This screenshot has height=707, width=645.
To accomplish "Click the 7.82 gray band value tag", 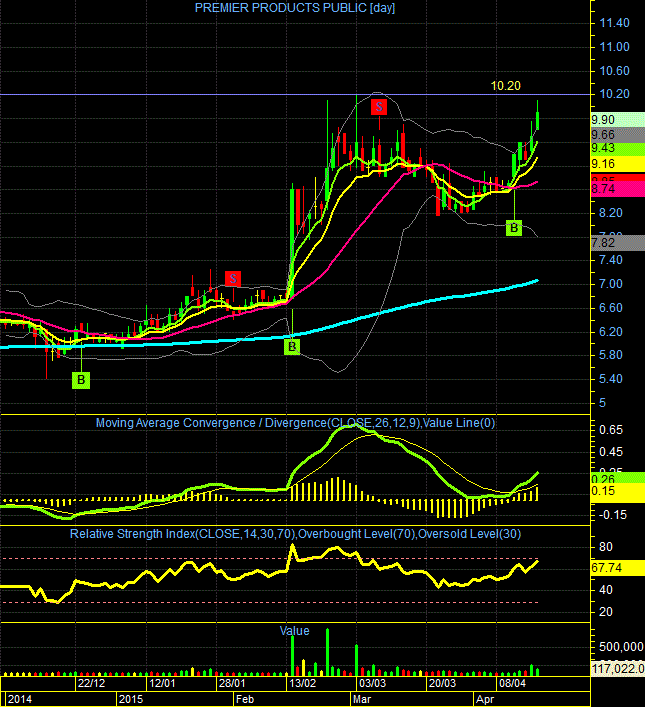I will pos(617,243).
